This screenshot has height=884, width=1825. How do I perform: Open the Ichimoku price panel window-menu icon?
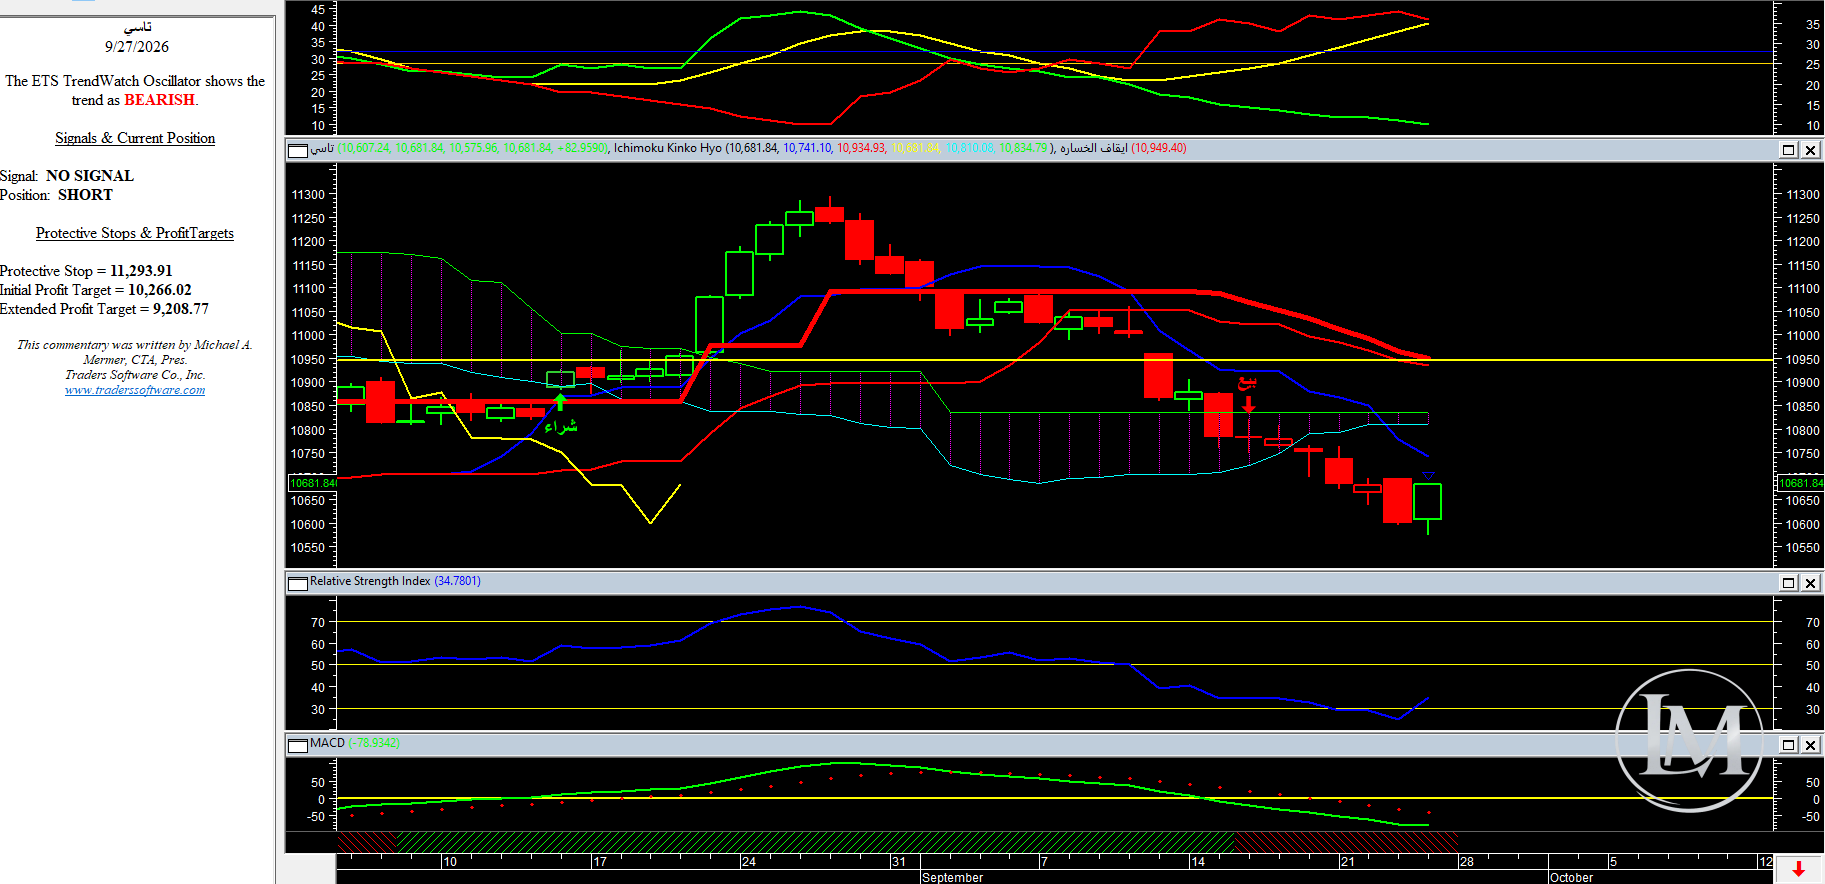(x=298, y=150)
